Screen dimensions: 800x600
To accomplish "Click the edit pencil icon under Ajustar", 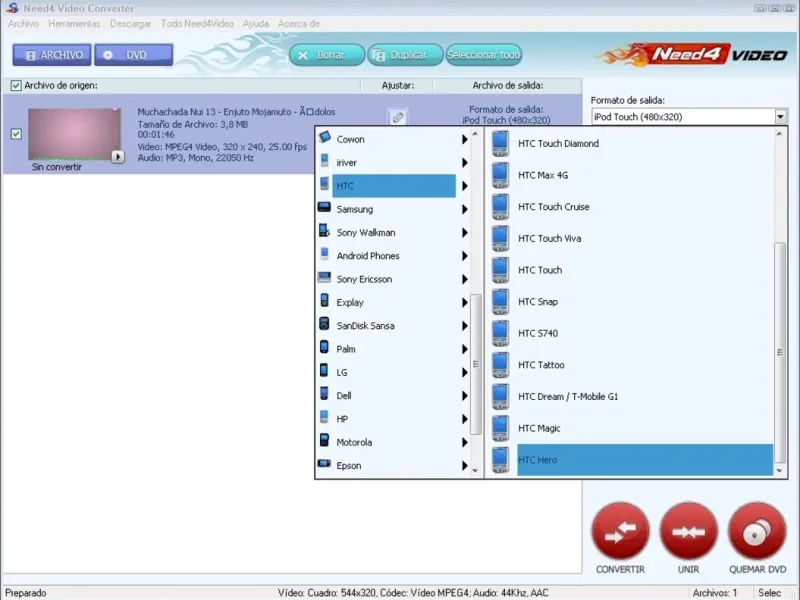I will pos(397,117).
